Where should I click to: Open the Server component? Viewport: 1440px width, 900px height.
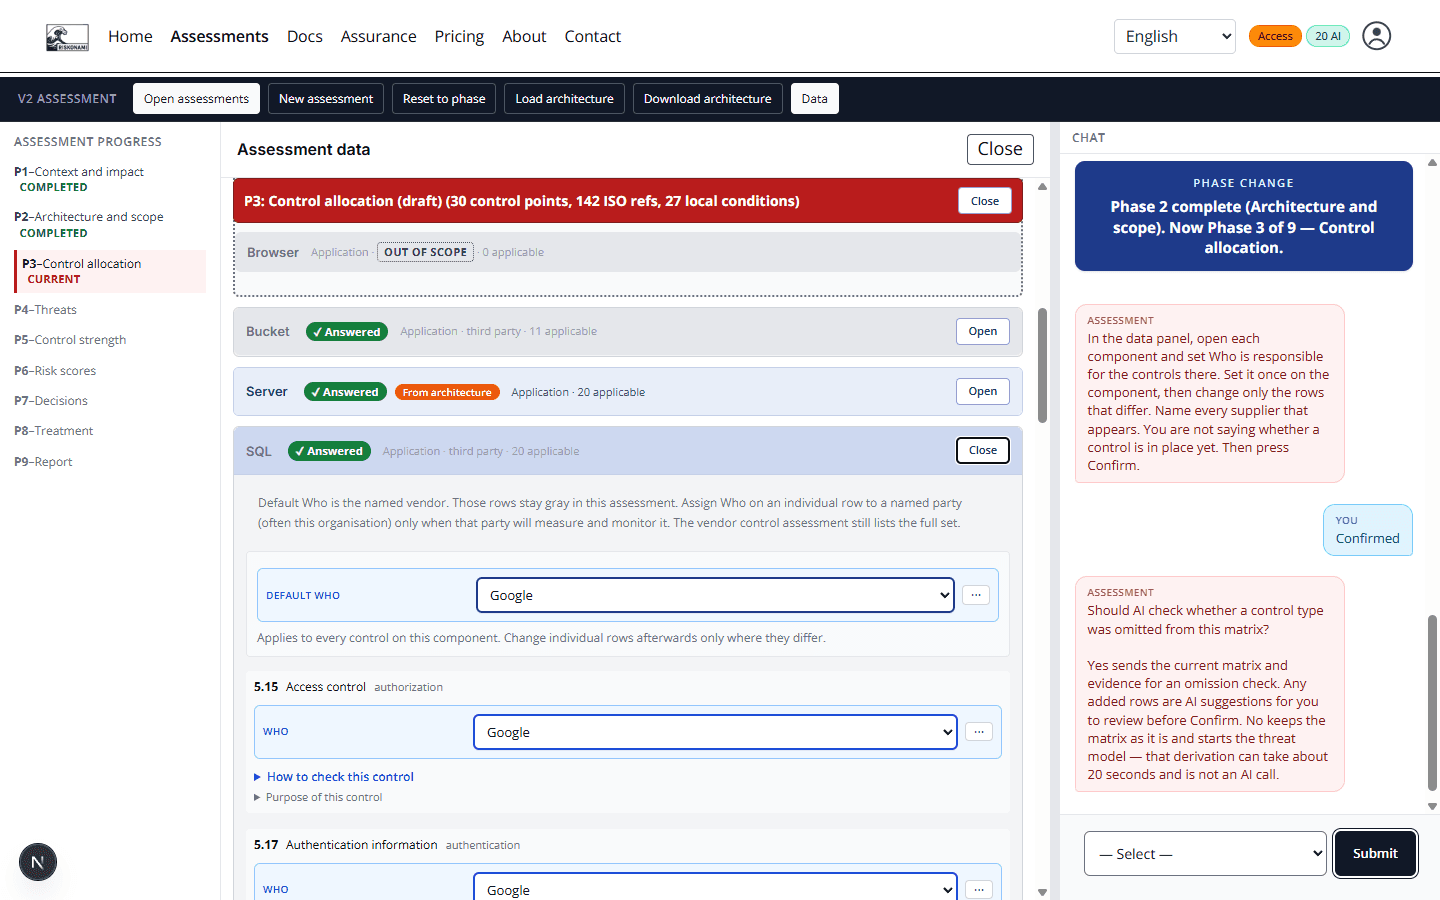(983, 391)
